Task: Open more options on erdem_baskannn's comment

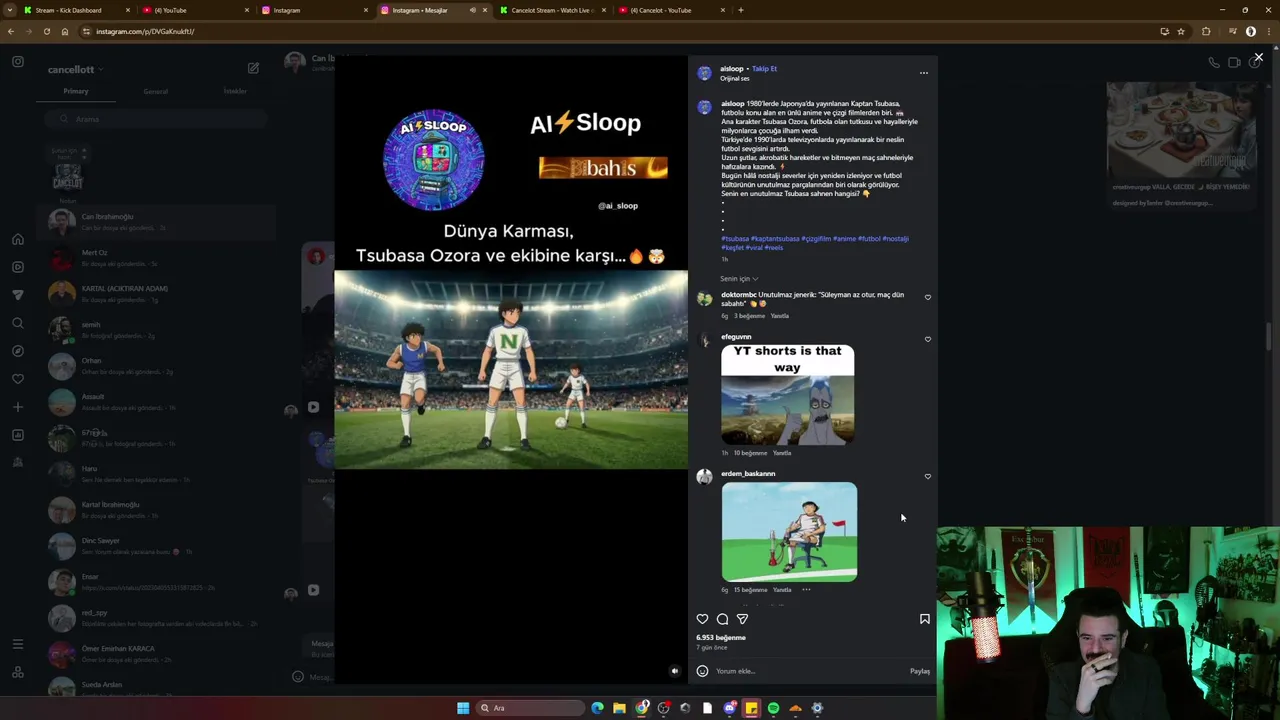Action: [x=806, y=590]
